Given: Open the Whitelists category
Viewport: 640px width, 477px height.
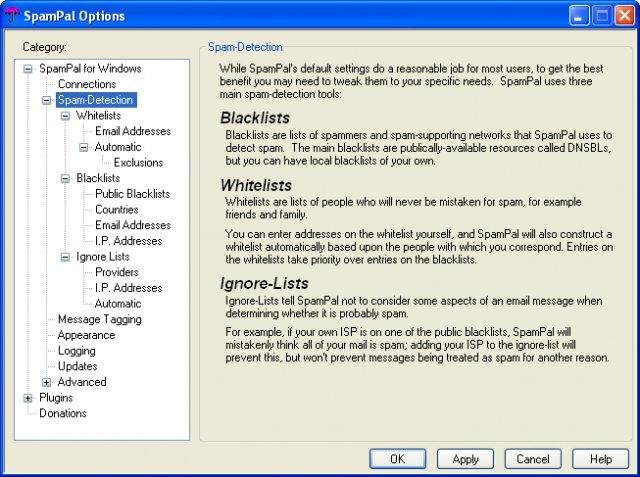Looking at the screenshot, I should [98, 115].
